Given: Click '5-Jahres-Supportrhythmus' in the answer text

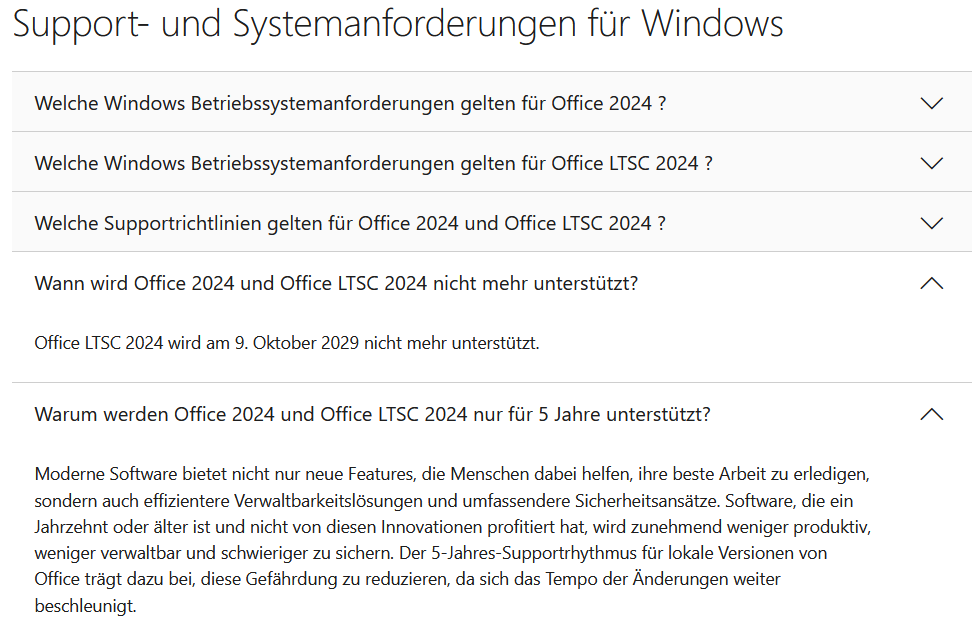Looking at the screenshot, I should [510, 552].
